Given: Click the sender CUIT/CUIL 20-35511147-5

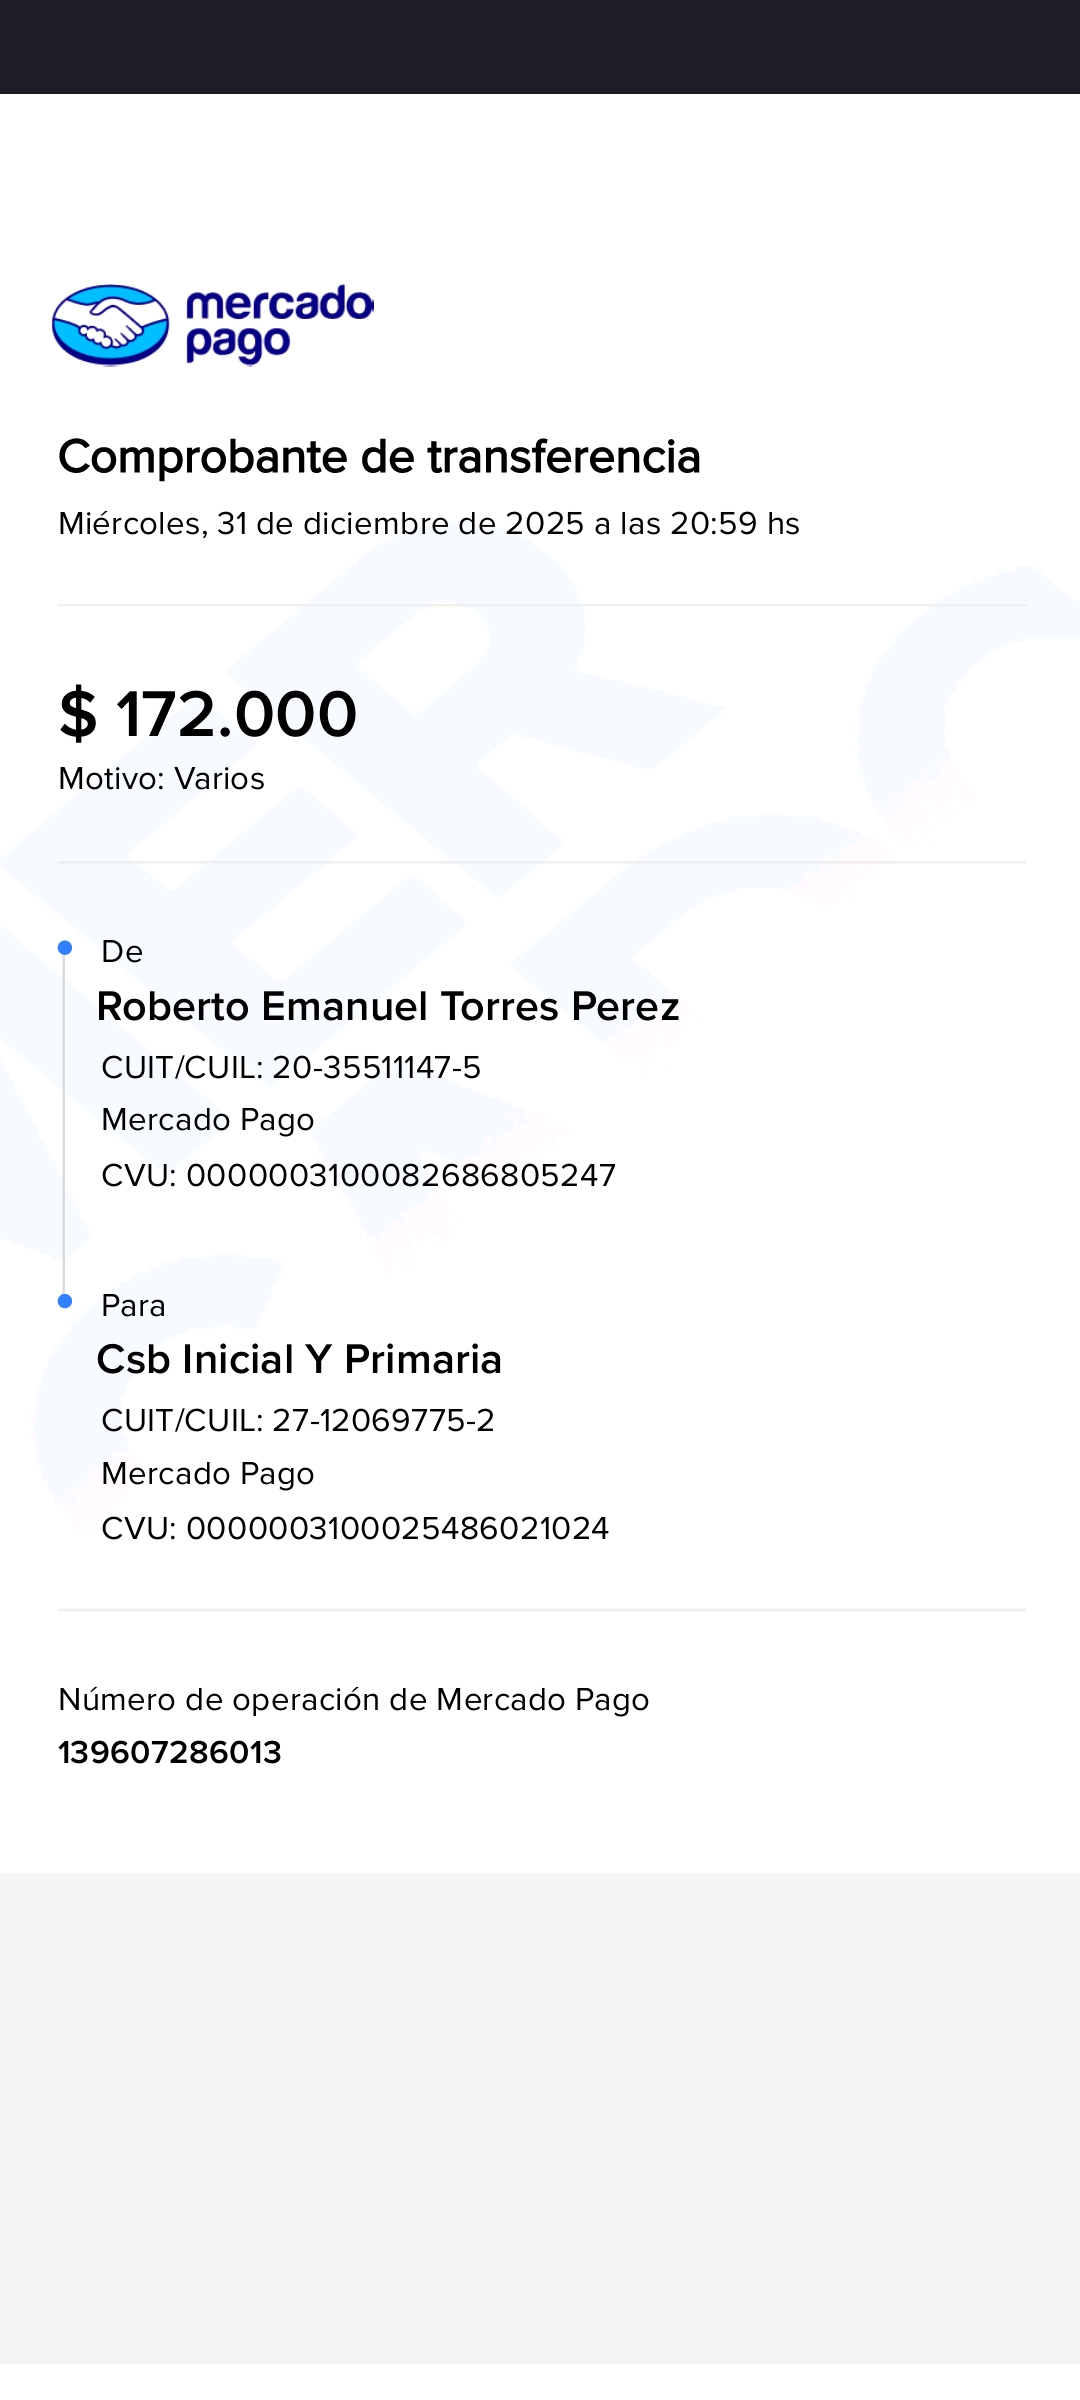Looking at the screenshot, I should [x=291, y=1068].
